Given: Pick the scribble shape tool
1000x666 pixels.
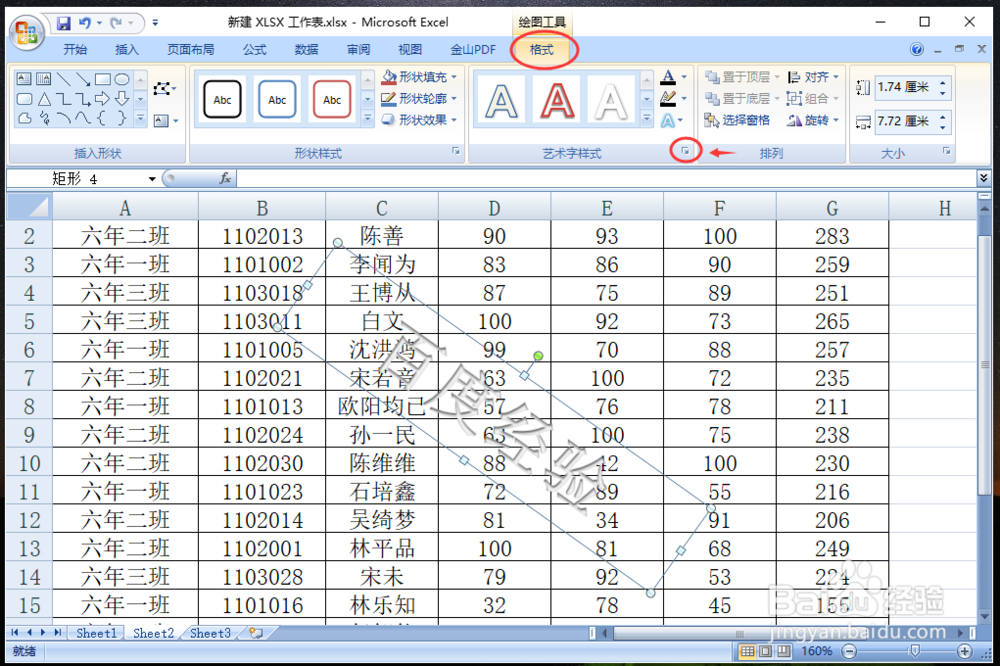Looking at the screenshot, I should [x=43, y=118].
